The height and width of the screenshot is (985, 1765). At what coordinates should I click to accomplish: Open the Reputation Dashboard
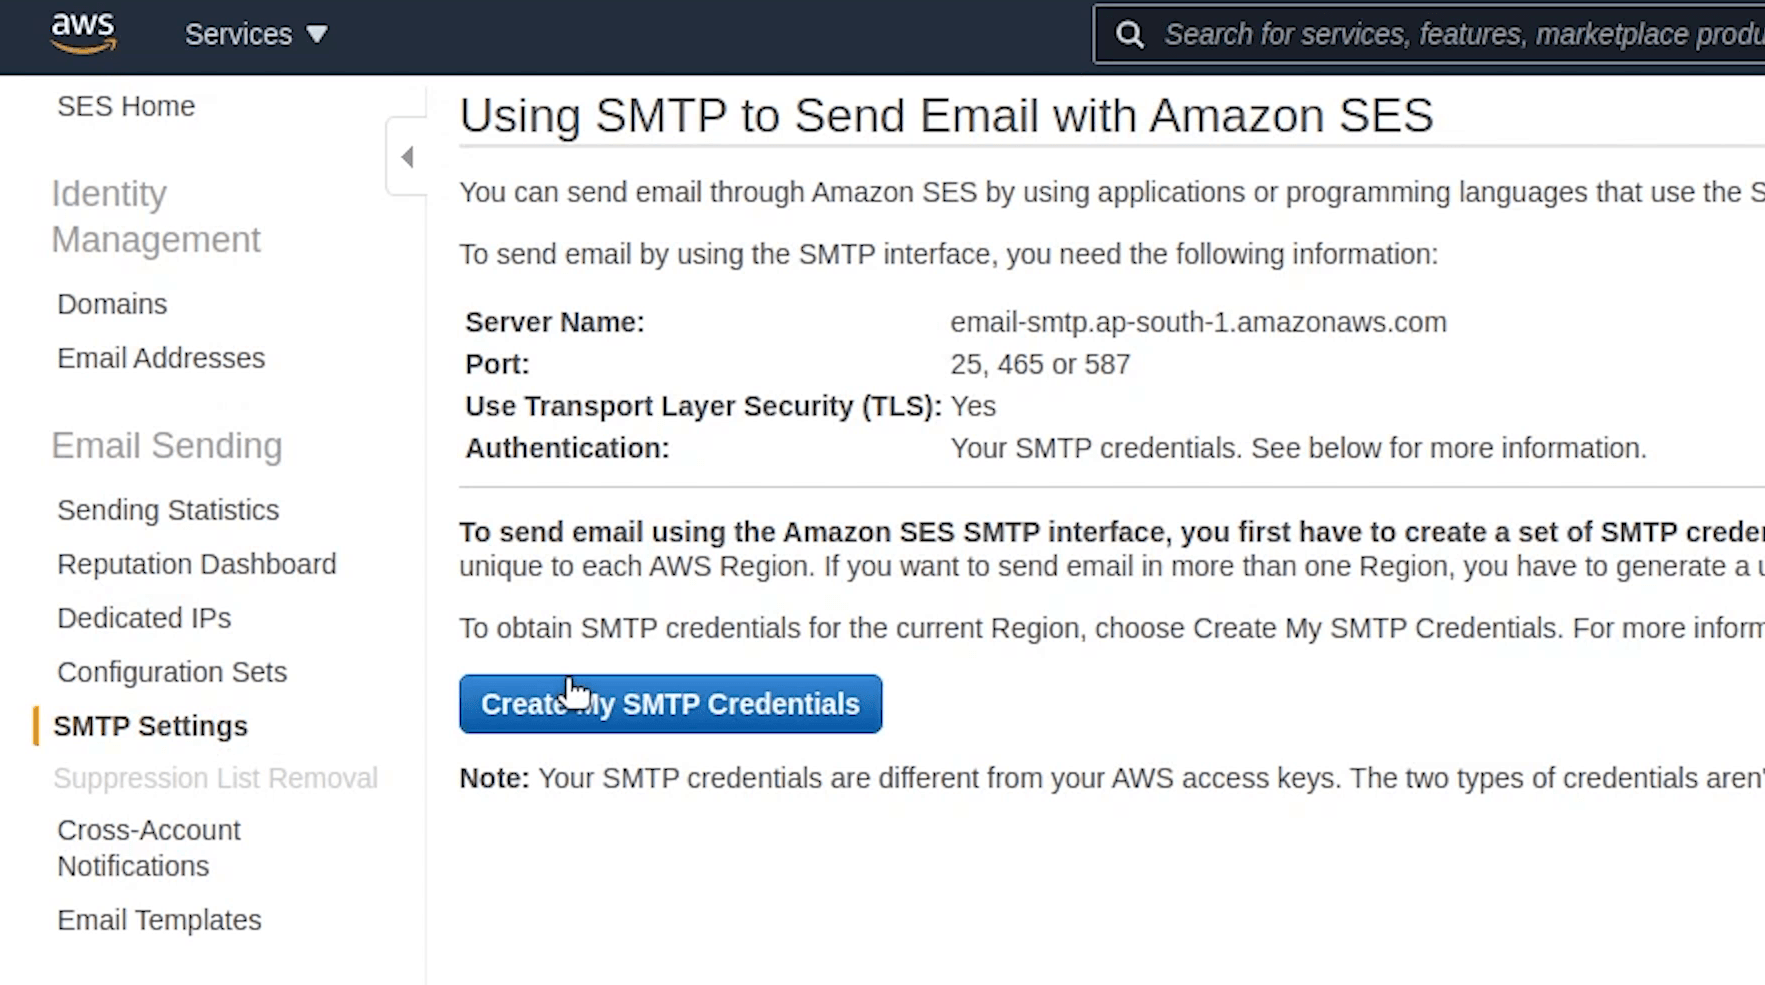tap(197, 564)
